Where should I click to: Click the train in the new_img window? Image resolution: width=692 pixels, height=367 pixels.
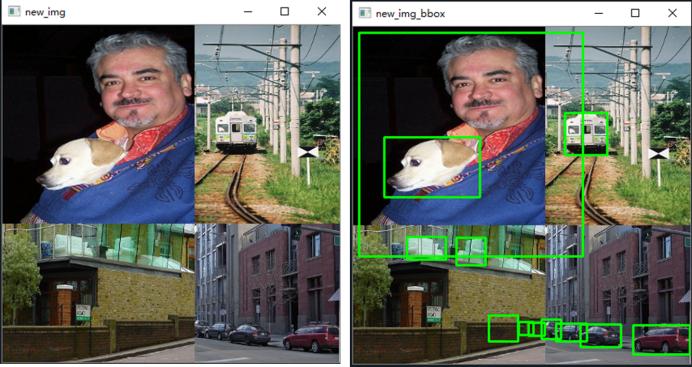click(236, 131)
